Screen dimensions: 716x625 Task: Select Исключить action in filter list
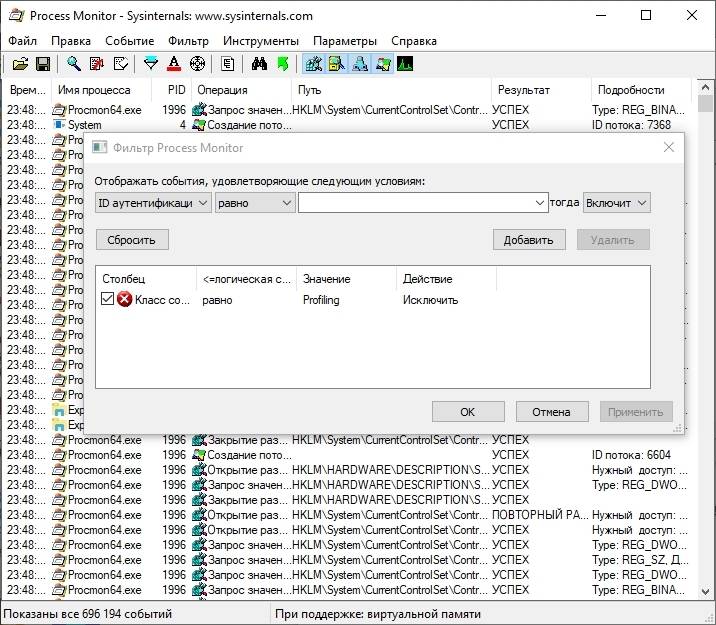[x=430, y=300]
